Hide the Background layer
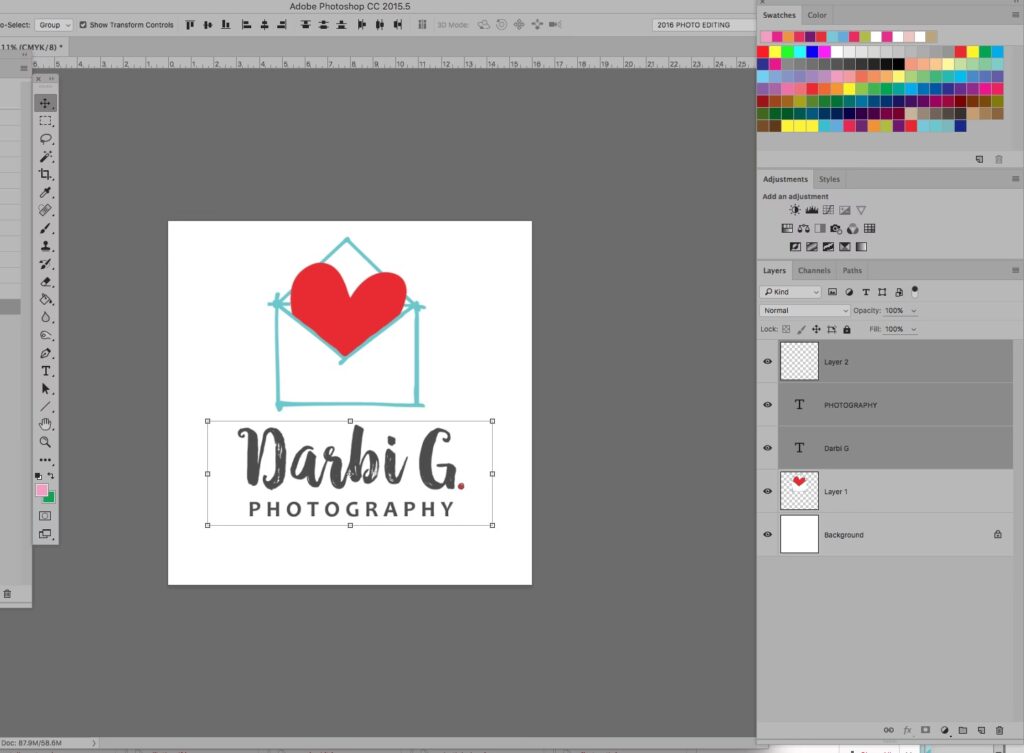1024x753 pixels. 768,535
